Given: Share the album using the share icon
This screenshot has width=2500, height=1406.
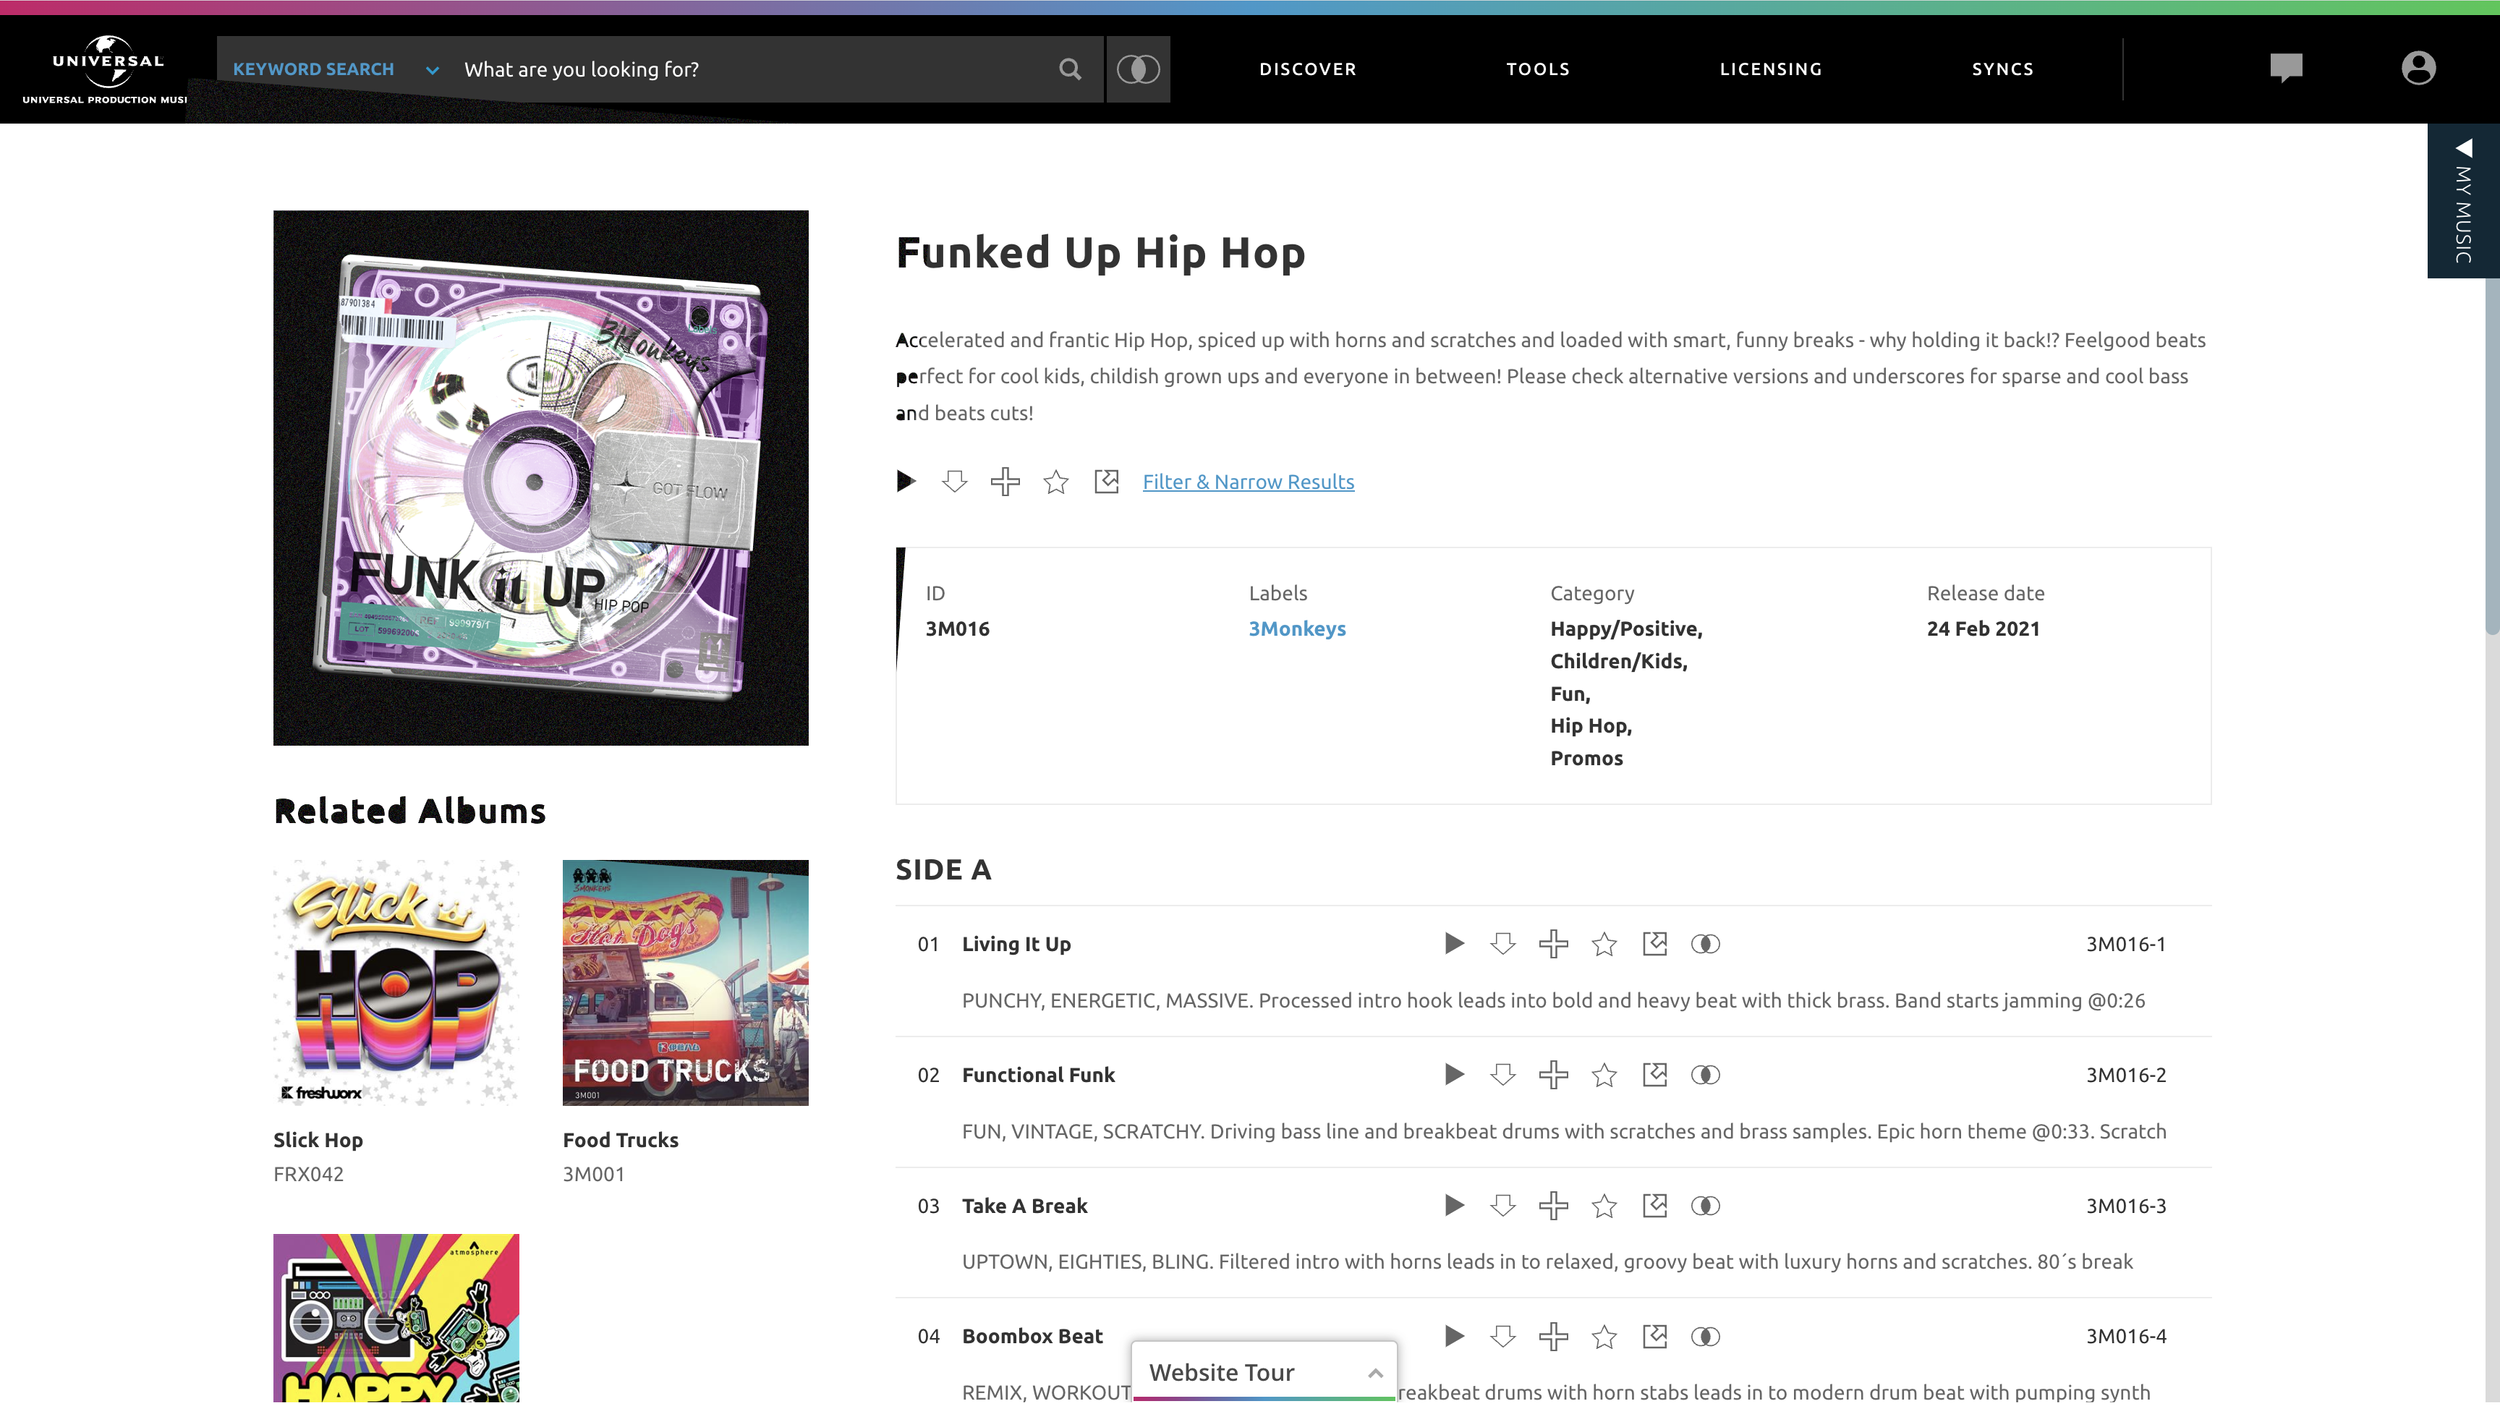Looking at the screenshot, I should click(x=1106, y=481).
